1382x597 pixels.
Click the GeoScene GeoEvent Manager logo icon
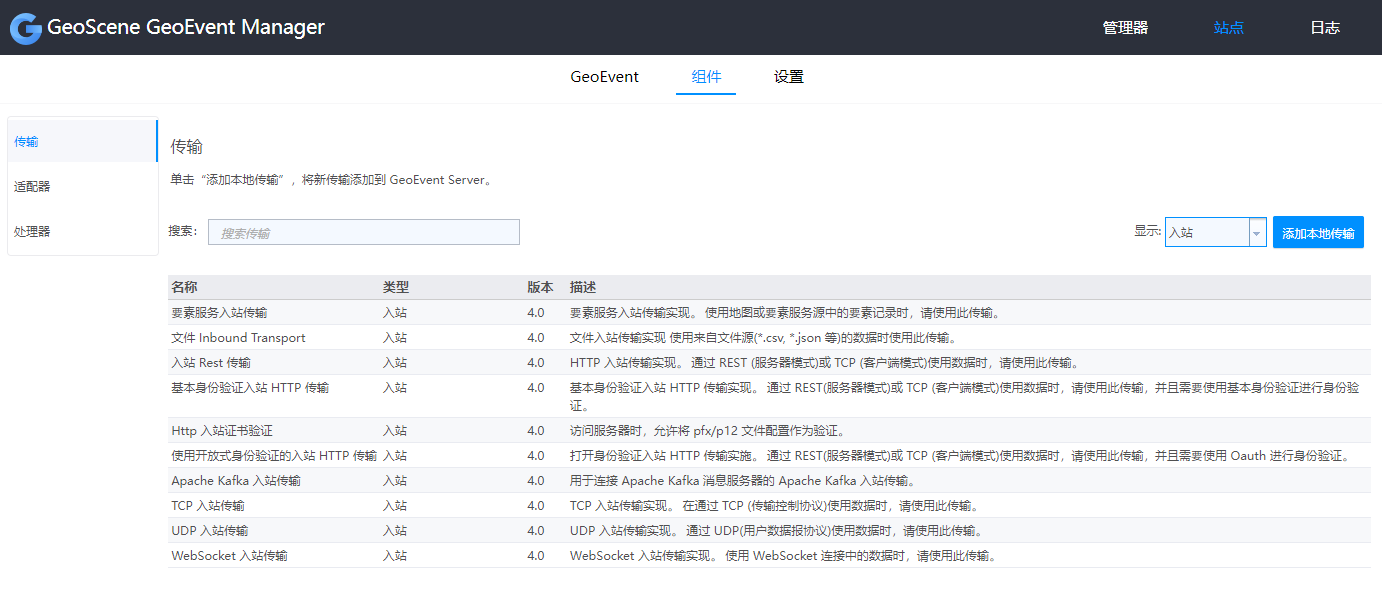click(x=25, y=27)
